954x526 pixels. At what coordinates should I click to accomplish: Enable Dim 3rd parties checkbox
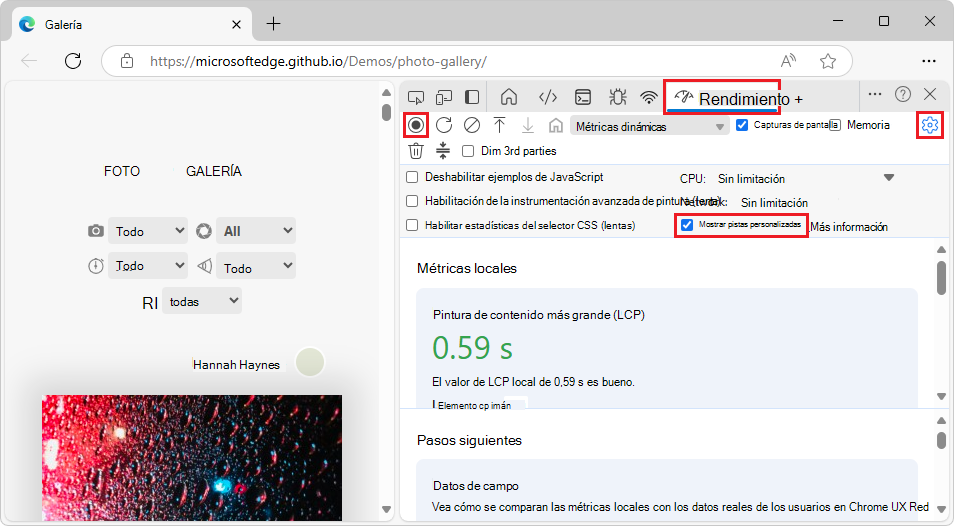(468, 151)
